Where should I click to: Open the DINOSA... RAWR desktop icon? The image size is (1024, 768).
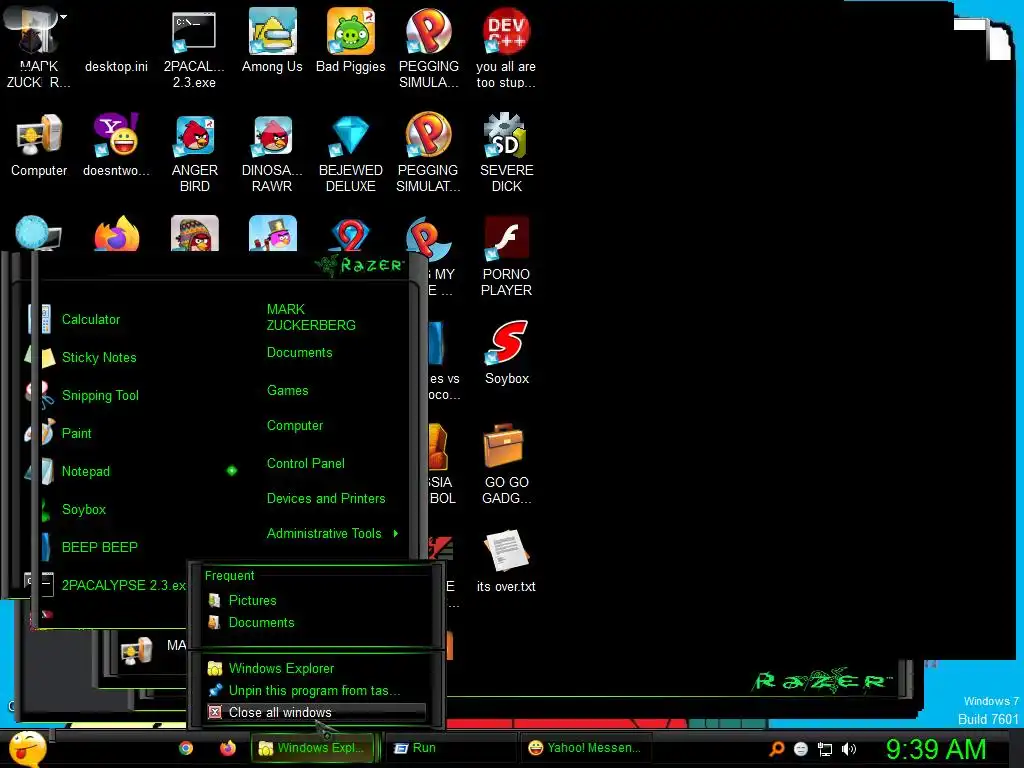click(x=272, y=153)
